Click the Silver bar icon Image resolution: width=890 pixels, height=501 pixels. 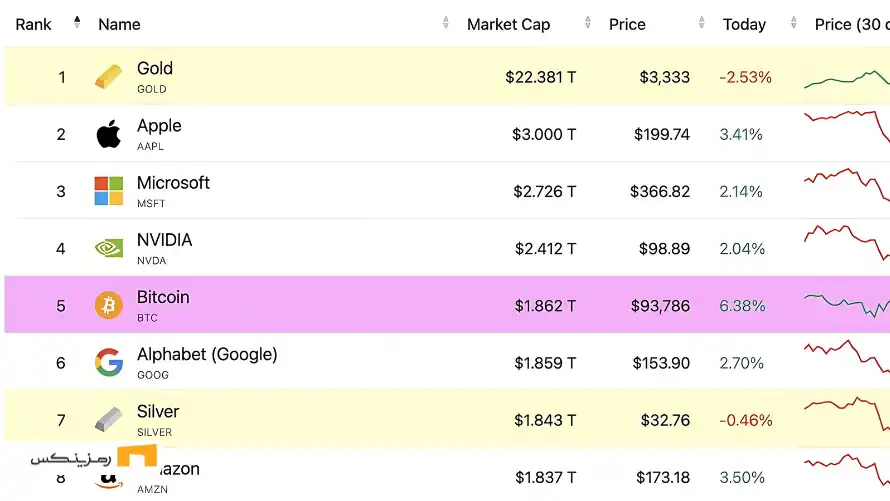tap(108, 419)
